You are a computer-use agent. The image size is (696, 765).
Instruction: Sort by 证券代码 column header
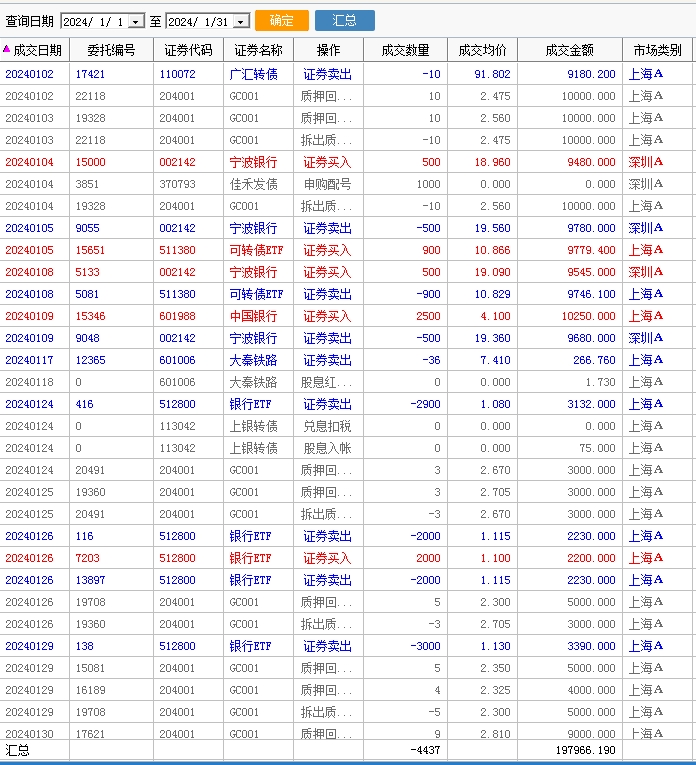tap(188, 50)
